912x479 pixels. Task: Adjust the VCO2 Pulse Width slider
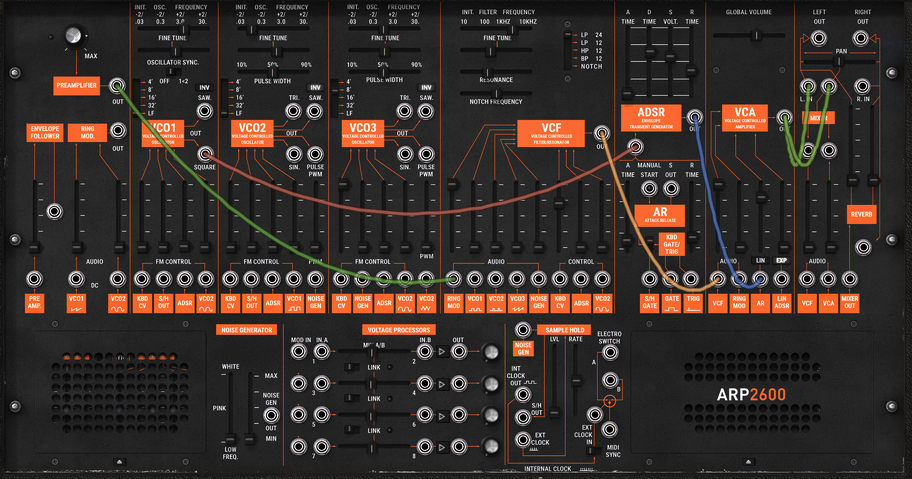(273, 73)
